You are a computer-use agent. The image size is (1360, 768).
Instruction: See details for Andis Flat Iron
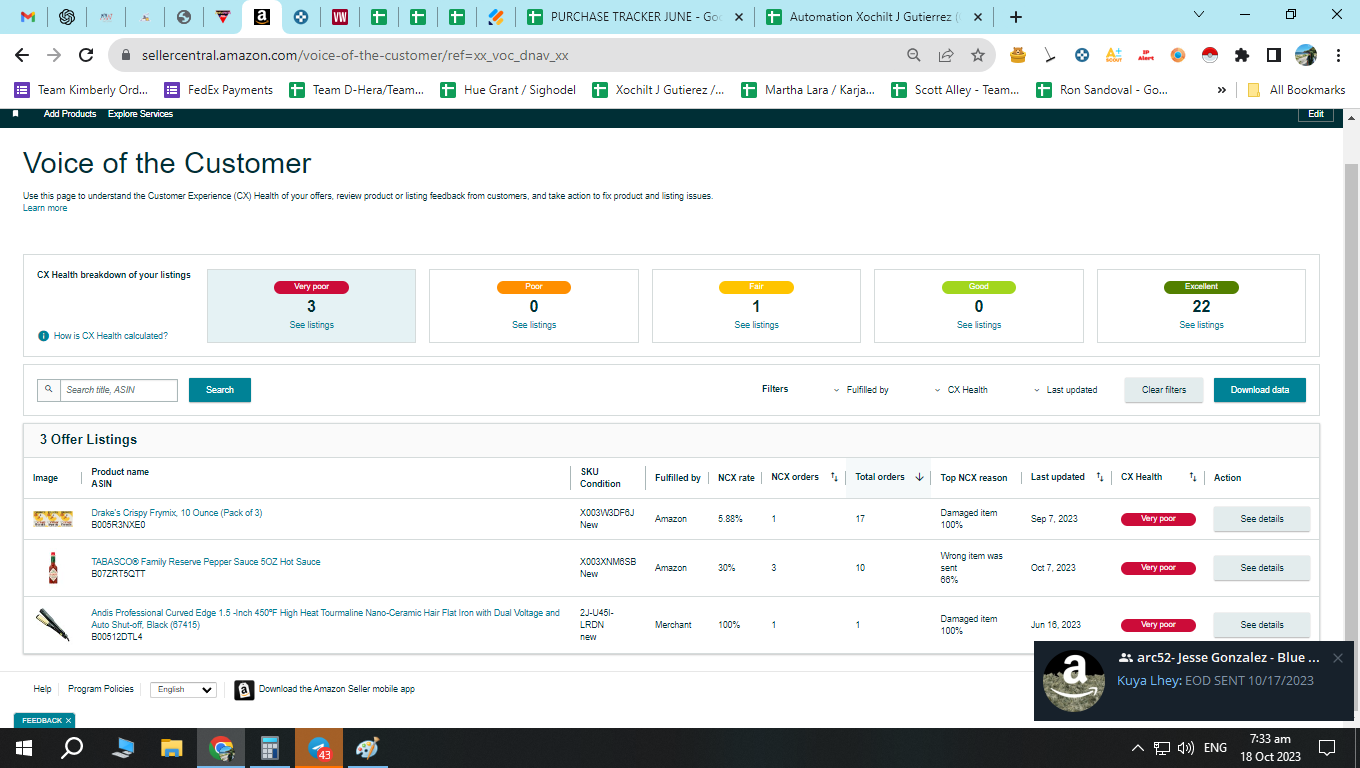tap(1261, 625)
